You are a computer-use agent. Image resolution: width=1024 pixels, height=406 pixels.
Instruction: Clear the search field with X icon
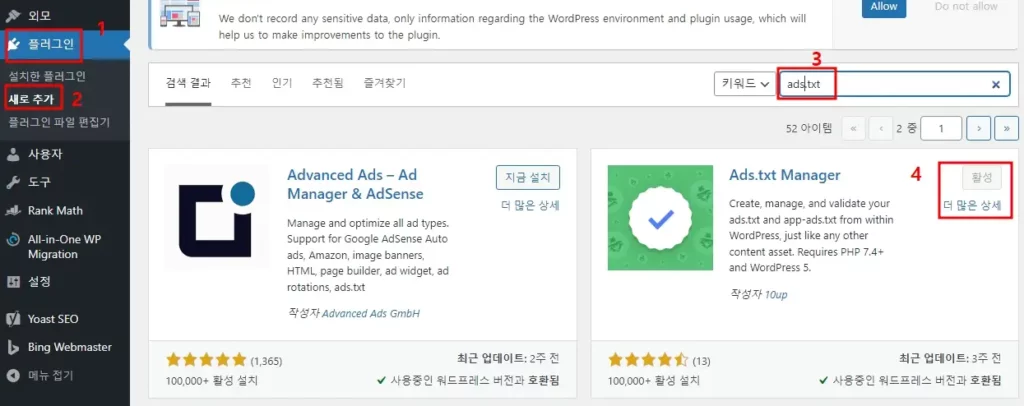coord(996,84)
